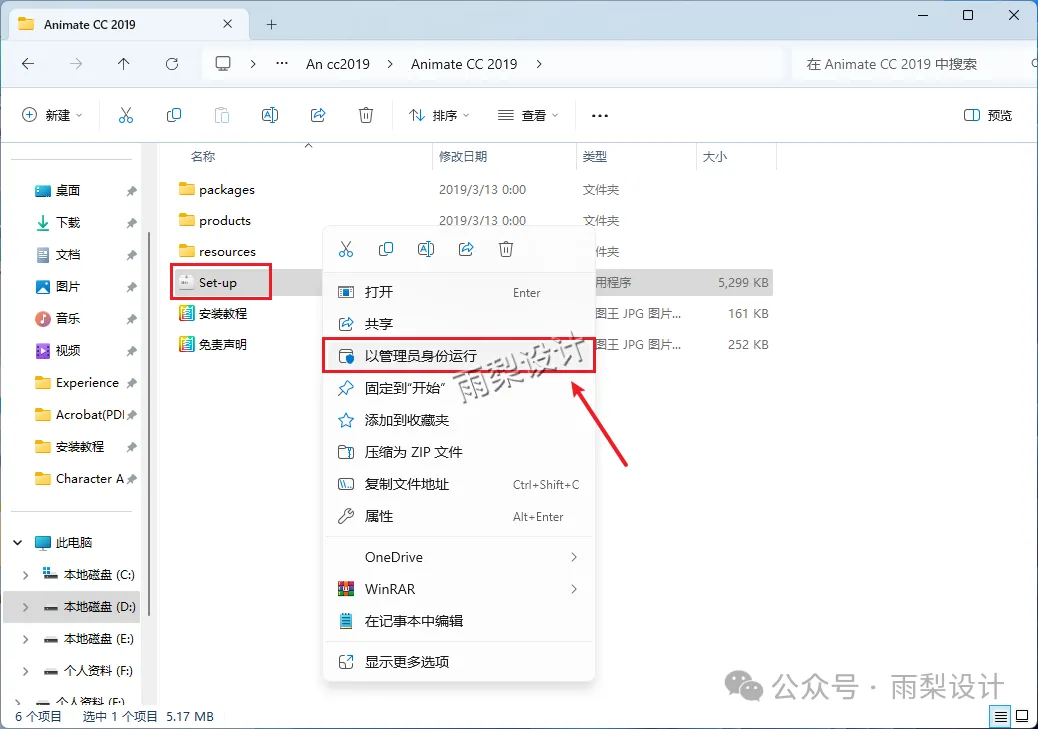The width and height of the screenshot is (1038, 729).
Task: Choose 共享 in the context menu
Action: point(459,324)
